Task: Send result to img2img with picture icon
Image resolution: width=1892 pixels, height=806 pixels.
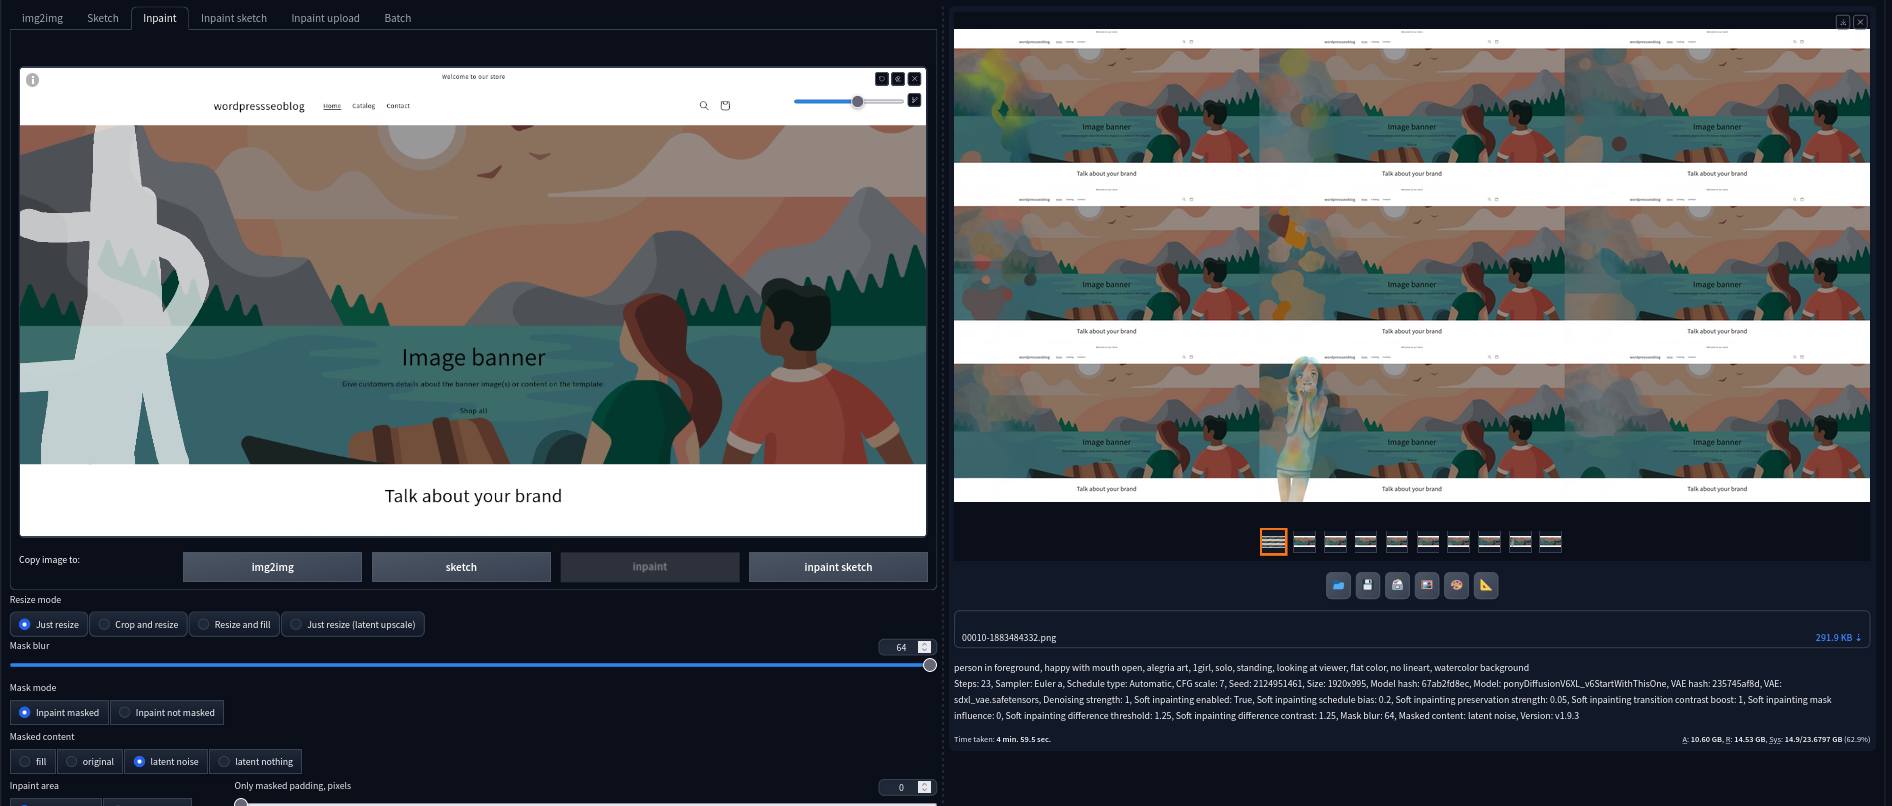Action: pos(1427,586)
